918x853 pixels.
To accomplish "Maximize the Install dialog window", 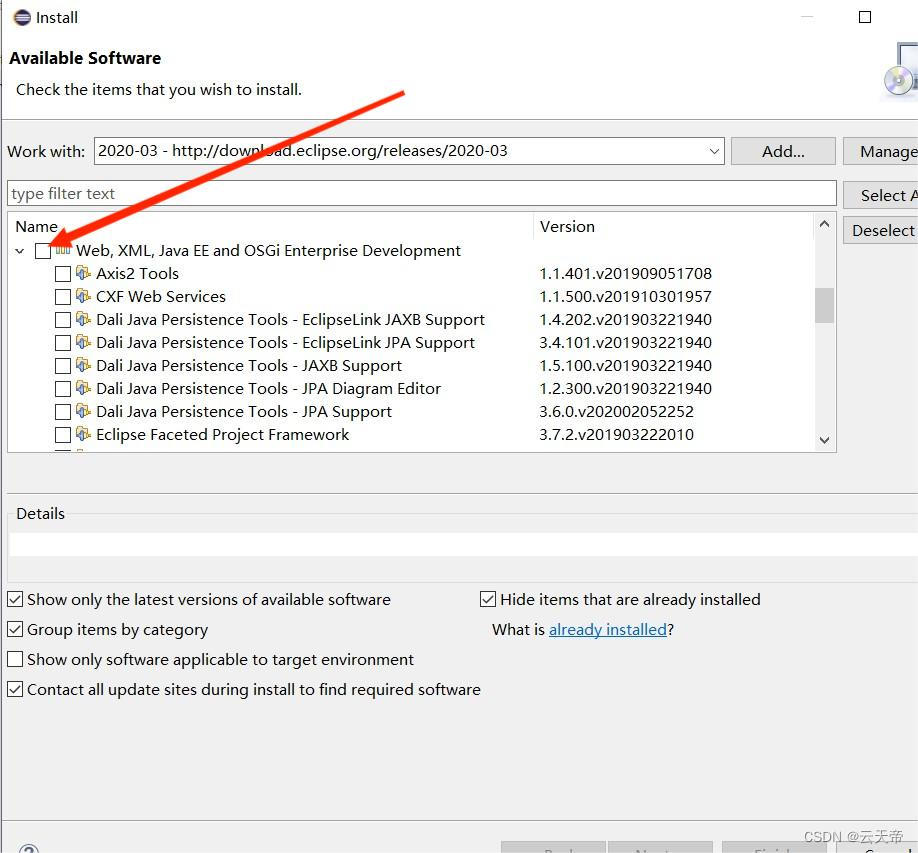I will [865, 17].
